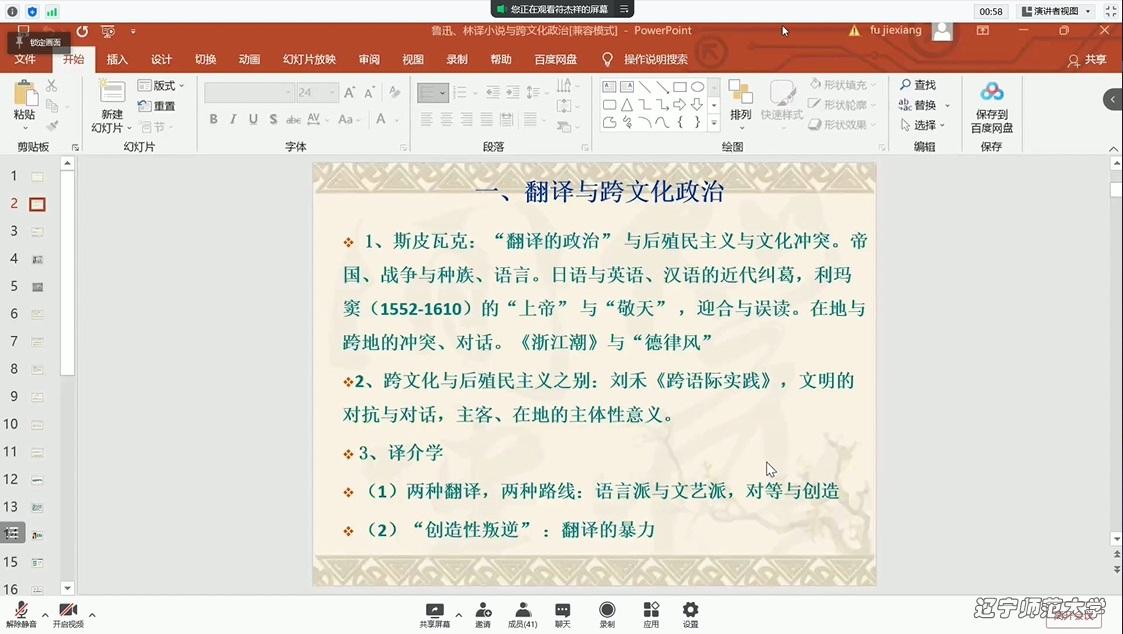Open the 选择 (Select) dropdown
The height and width of the screenshot is (634, 1123).
pos(921,124)
